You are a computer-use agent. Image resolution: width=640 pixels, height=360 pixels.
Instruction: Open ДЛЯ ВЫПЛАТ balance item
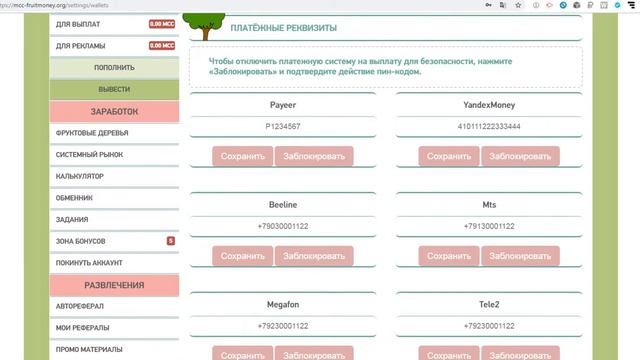(114, 24)
